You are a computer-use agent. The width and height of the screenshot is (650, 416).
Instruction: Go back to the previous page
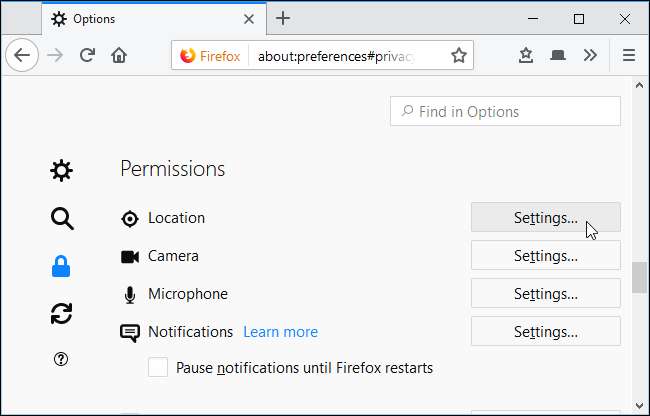pyautogui.click(x=22, y=56)
